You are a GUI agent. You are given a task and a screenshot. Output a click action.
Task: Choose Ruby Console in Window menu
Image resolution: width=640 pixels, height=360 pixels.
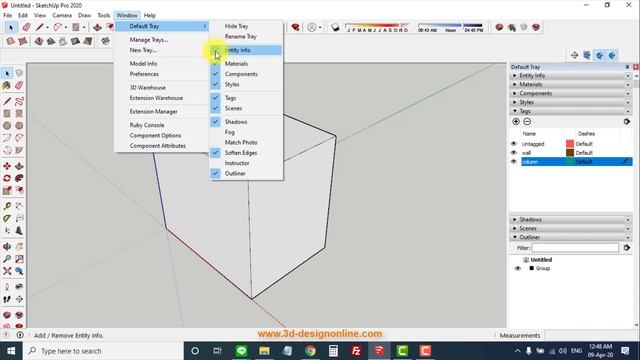[x=147, y=125]
